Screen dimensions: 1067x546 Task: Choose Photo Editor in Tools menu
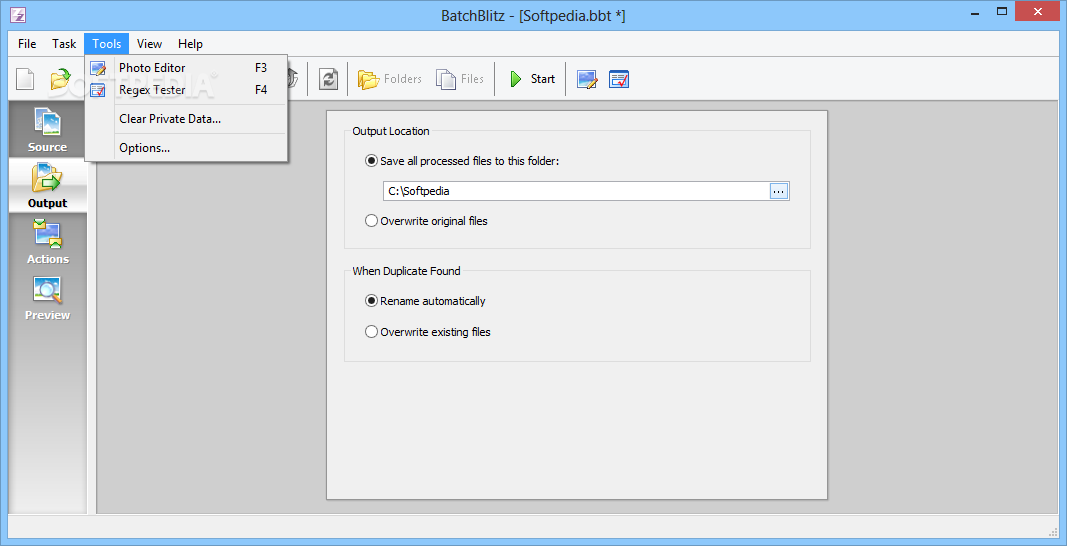[186, 67]
